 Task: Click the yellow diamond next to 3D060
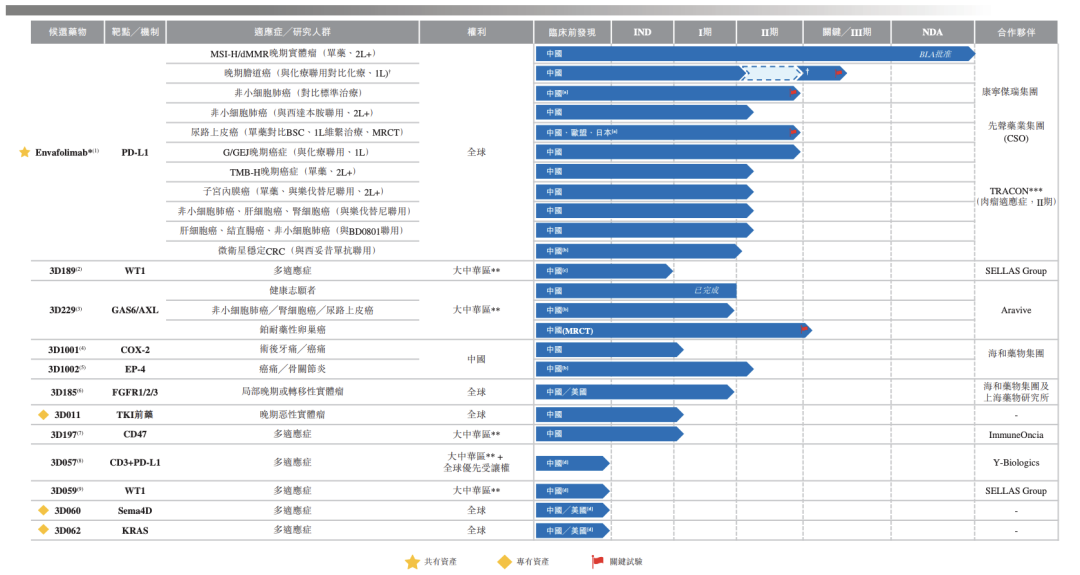[43, 510]
